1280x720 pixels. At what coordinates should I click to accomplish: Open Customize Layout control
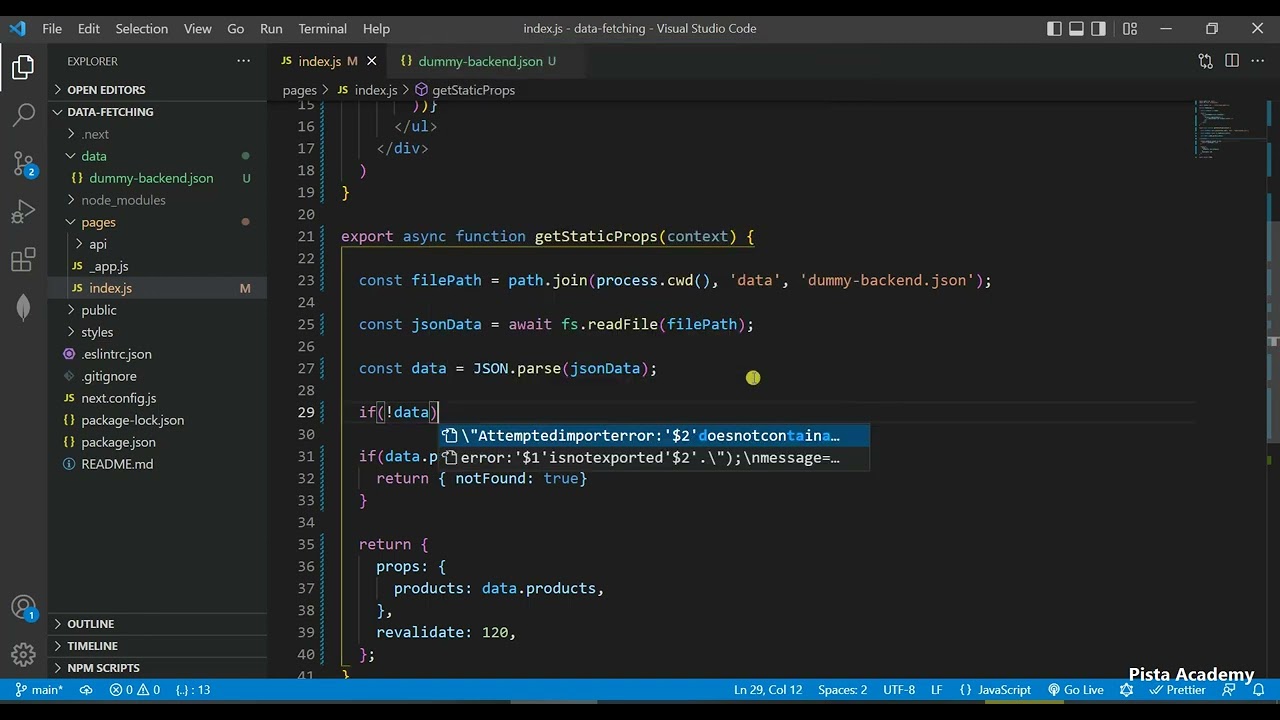(1129, 29)
